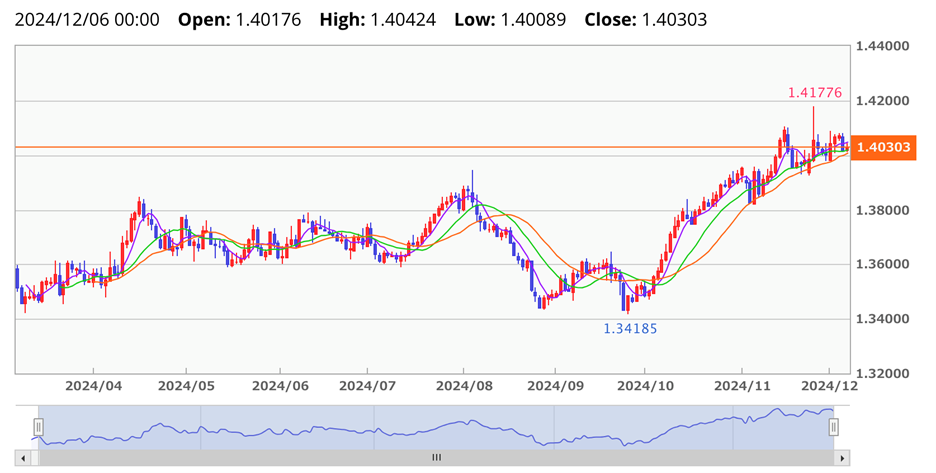Click the 1.42000 price axis label
The height and width of the screenshot is (473, 936).
pyautogui.click(x=882, y=100)
